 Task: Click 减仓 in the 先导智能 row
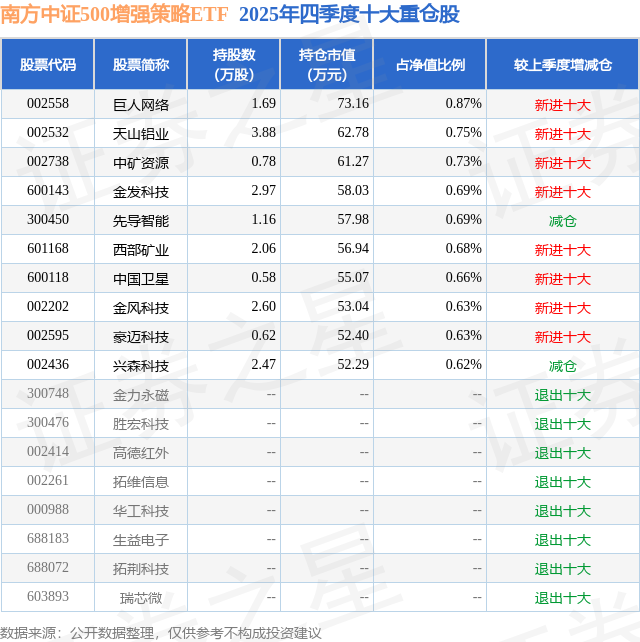click(x=563, y=221)
